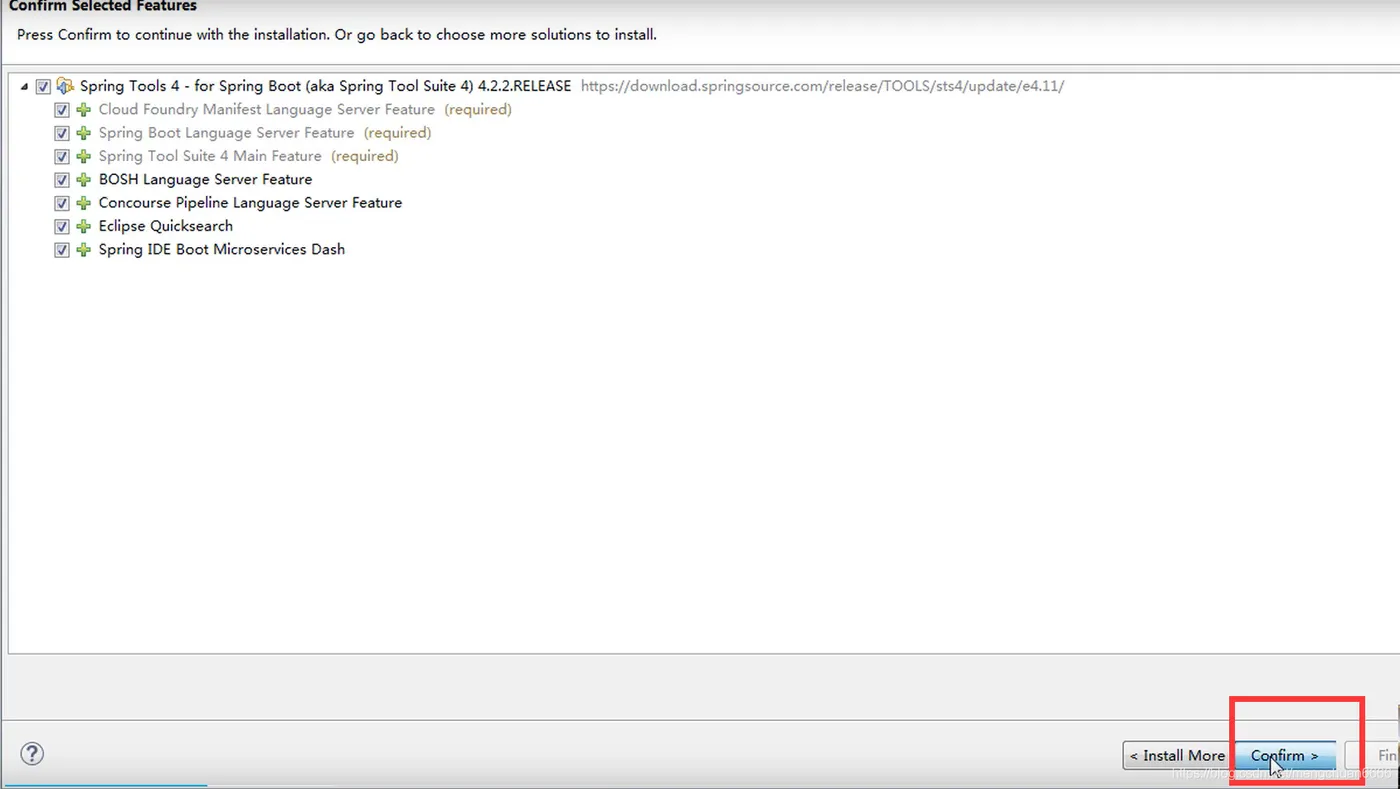
Task: Click the plus icon beside BOSH Language Server
Action: (x=83, y=180)
